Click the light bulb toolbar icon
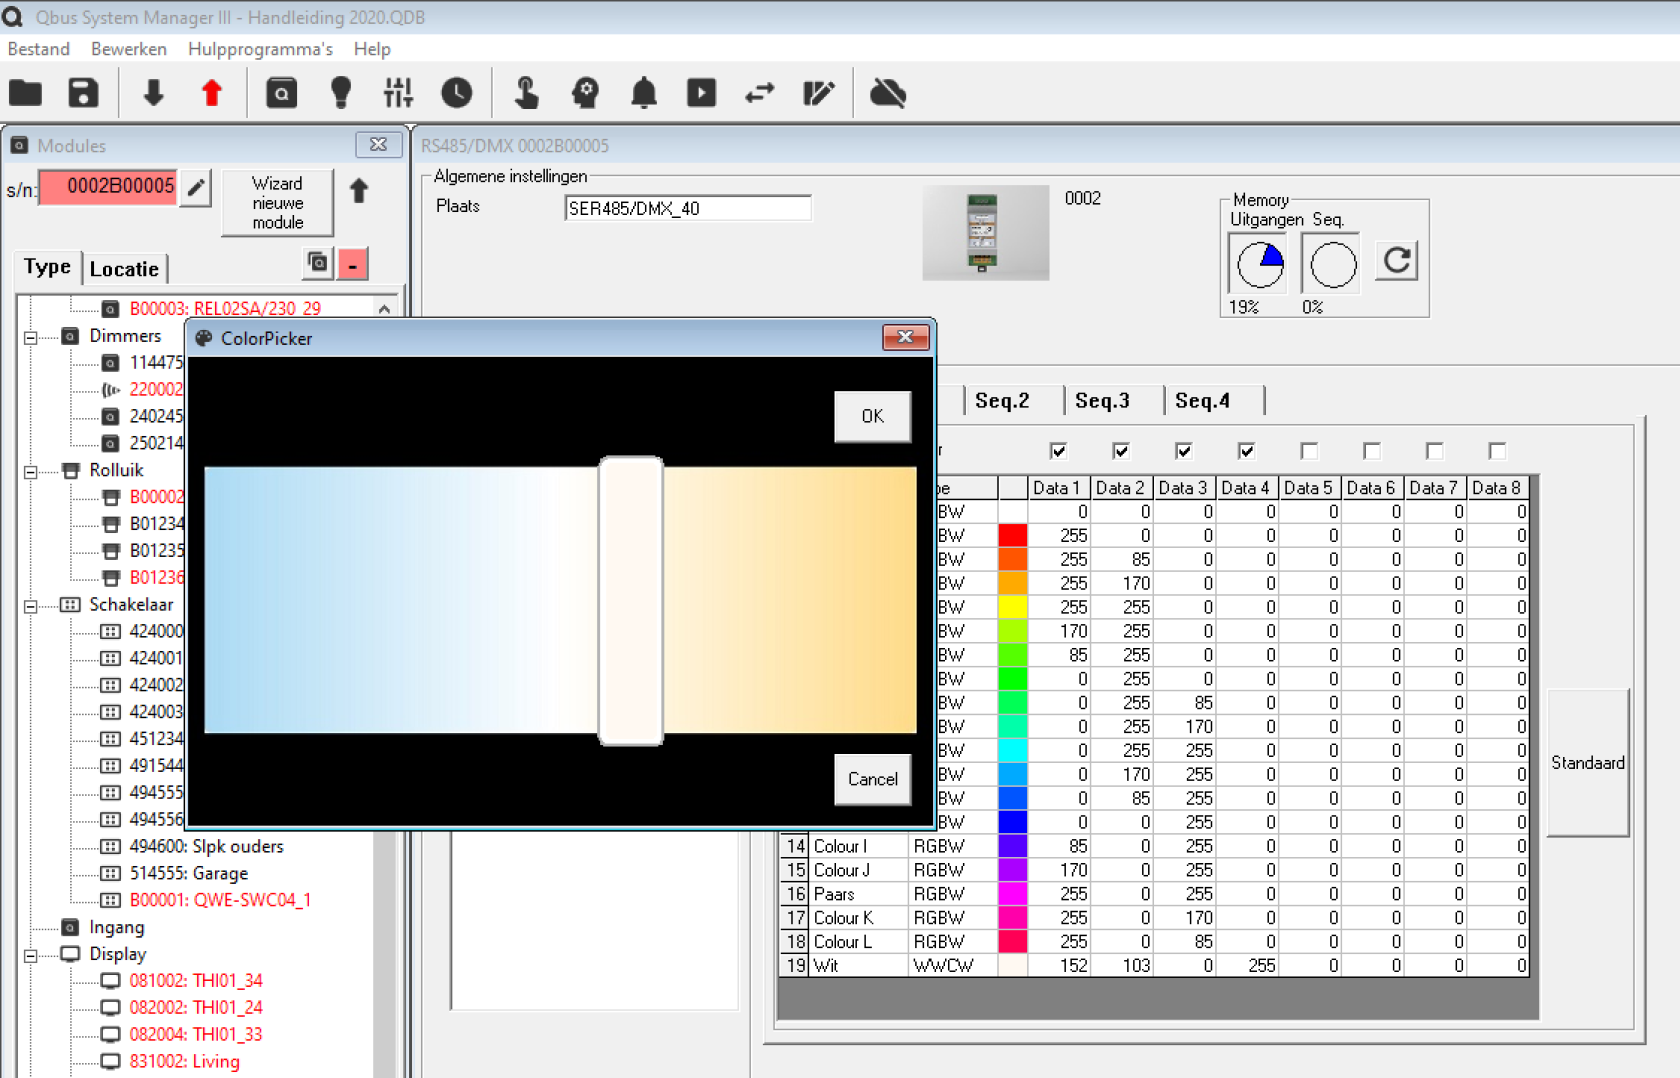This screenshot has width=1680, height=1078. pos(340,93)
